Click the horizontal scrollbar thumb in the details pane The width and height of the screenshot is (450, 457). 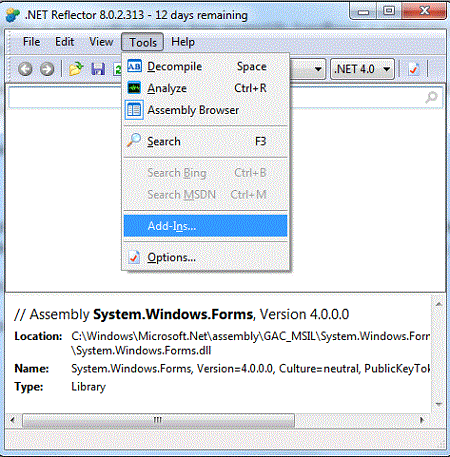pos(158,420)
